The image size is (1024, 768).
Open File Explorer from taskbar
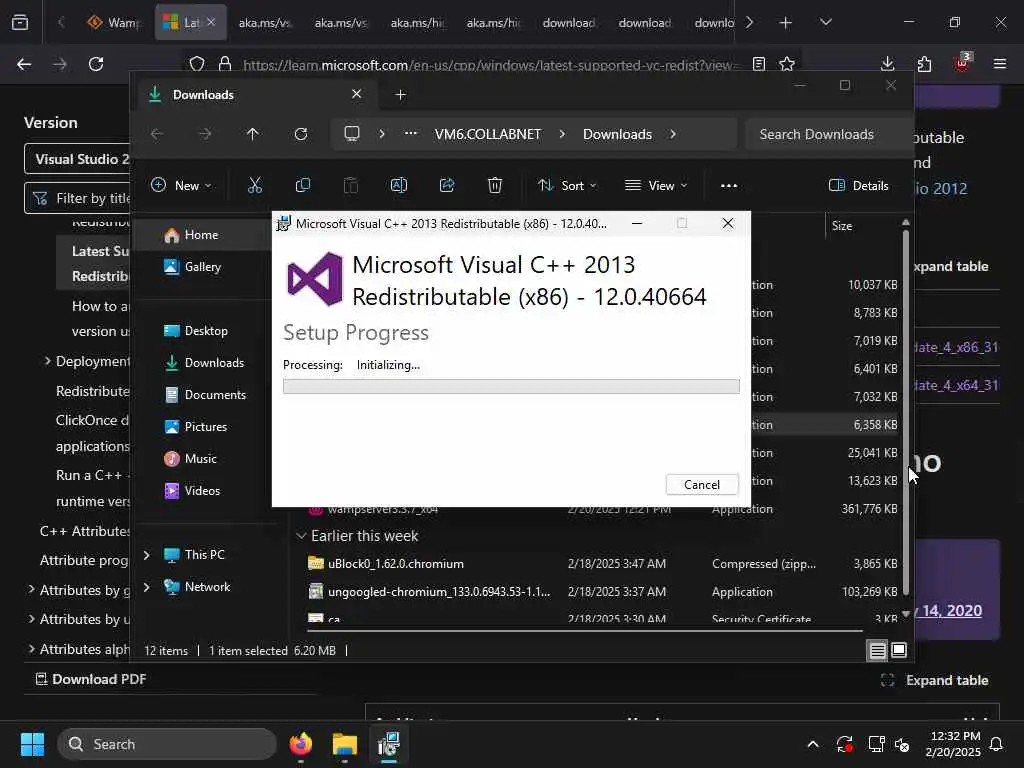tap(344, 744)
